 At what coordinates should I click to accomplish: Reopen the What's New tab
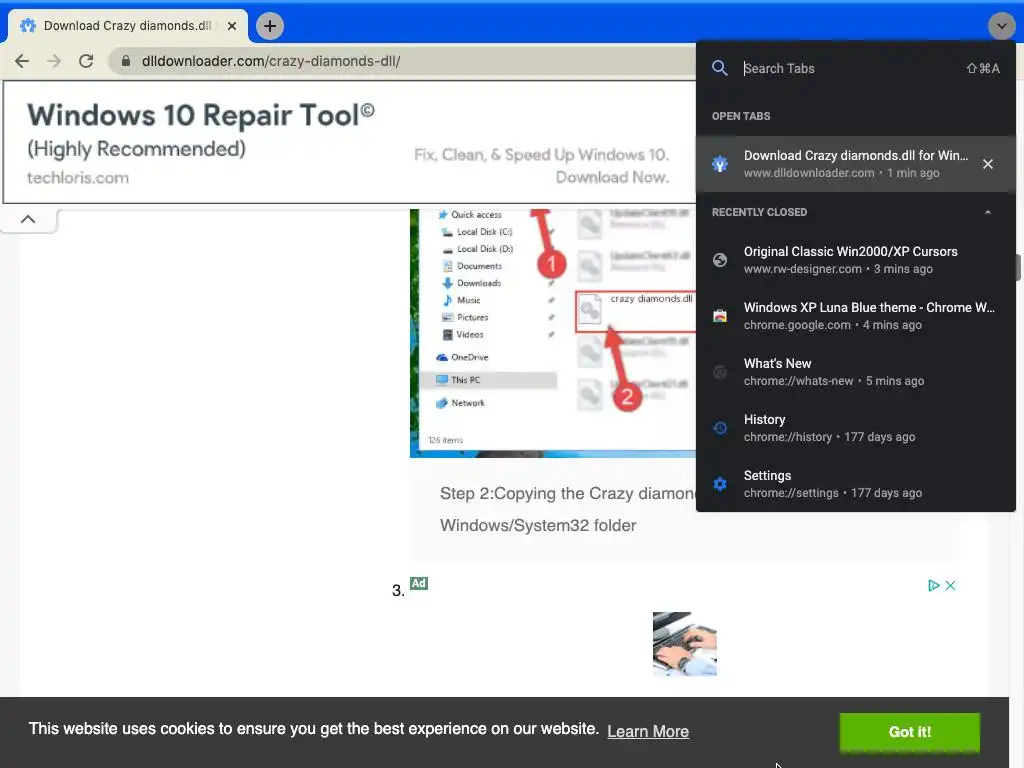856,372
